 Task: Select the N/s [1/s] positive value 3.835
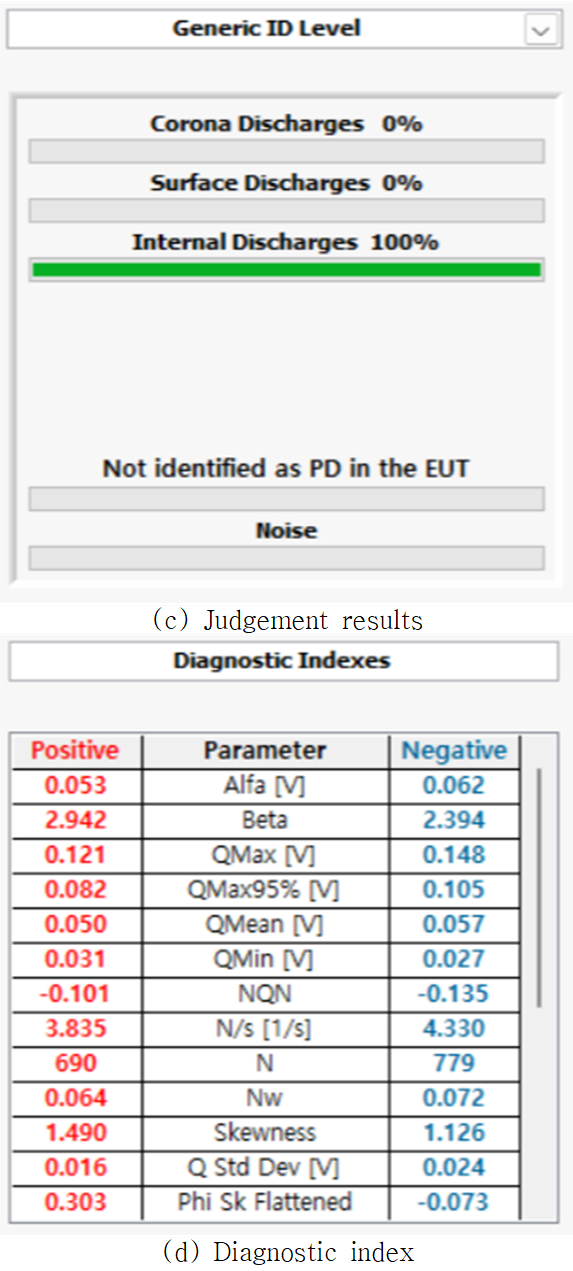click(75, 1029)
